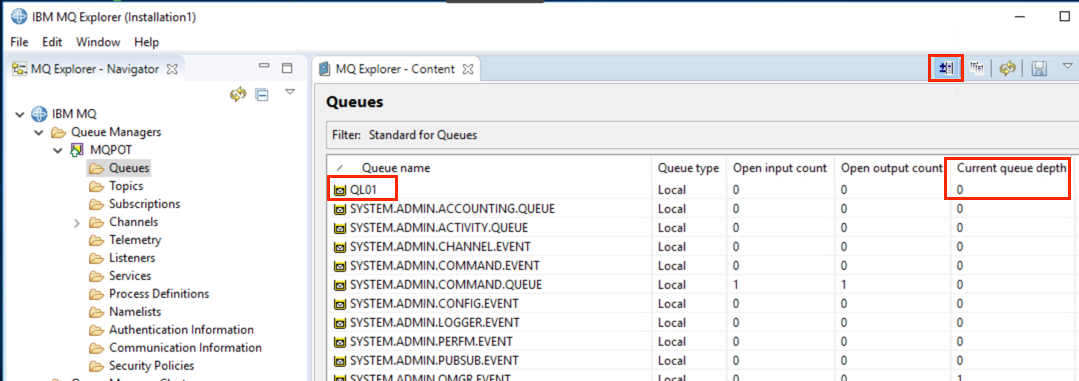Collapse the Queue Managers node
Screen dimensions: 1079x381
[39, 132]
